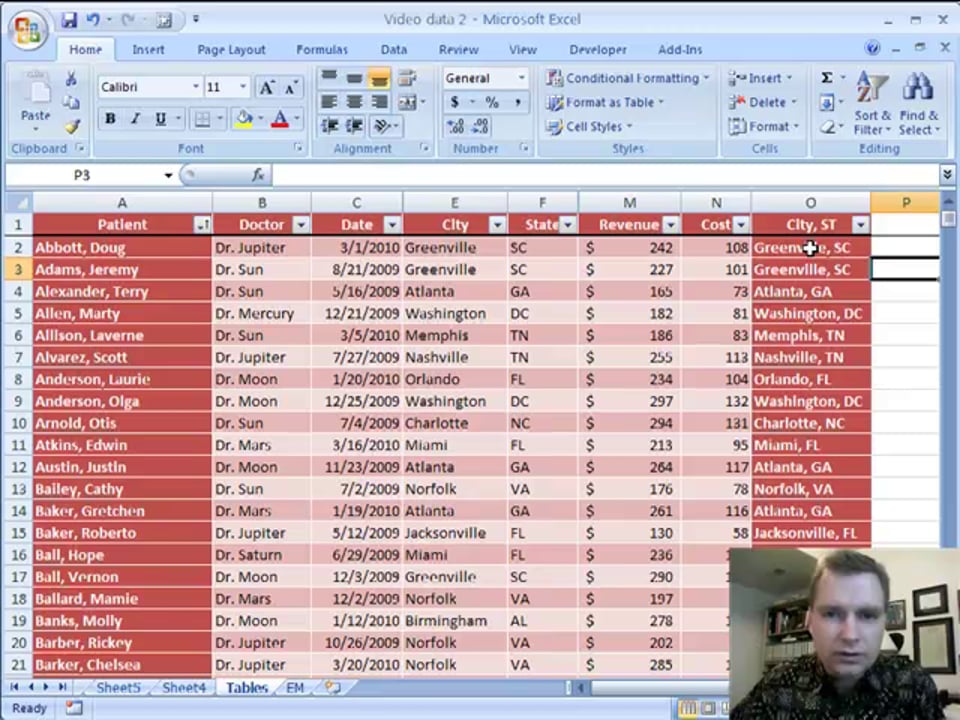960x720 pixels.
Task: Align text left
Action: point(329,102)
